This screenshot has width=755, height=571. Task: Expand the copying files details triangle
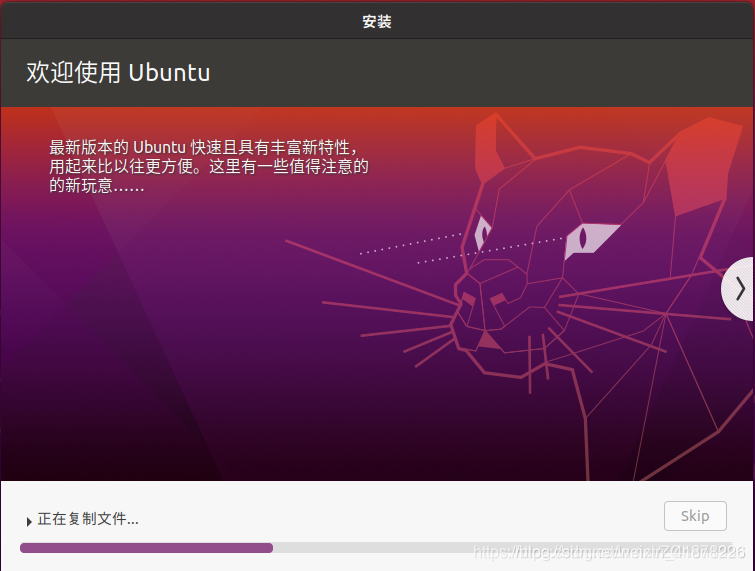(29, 521)
